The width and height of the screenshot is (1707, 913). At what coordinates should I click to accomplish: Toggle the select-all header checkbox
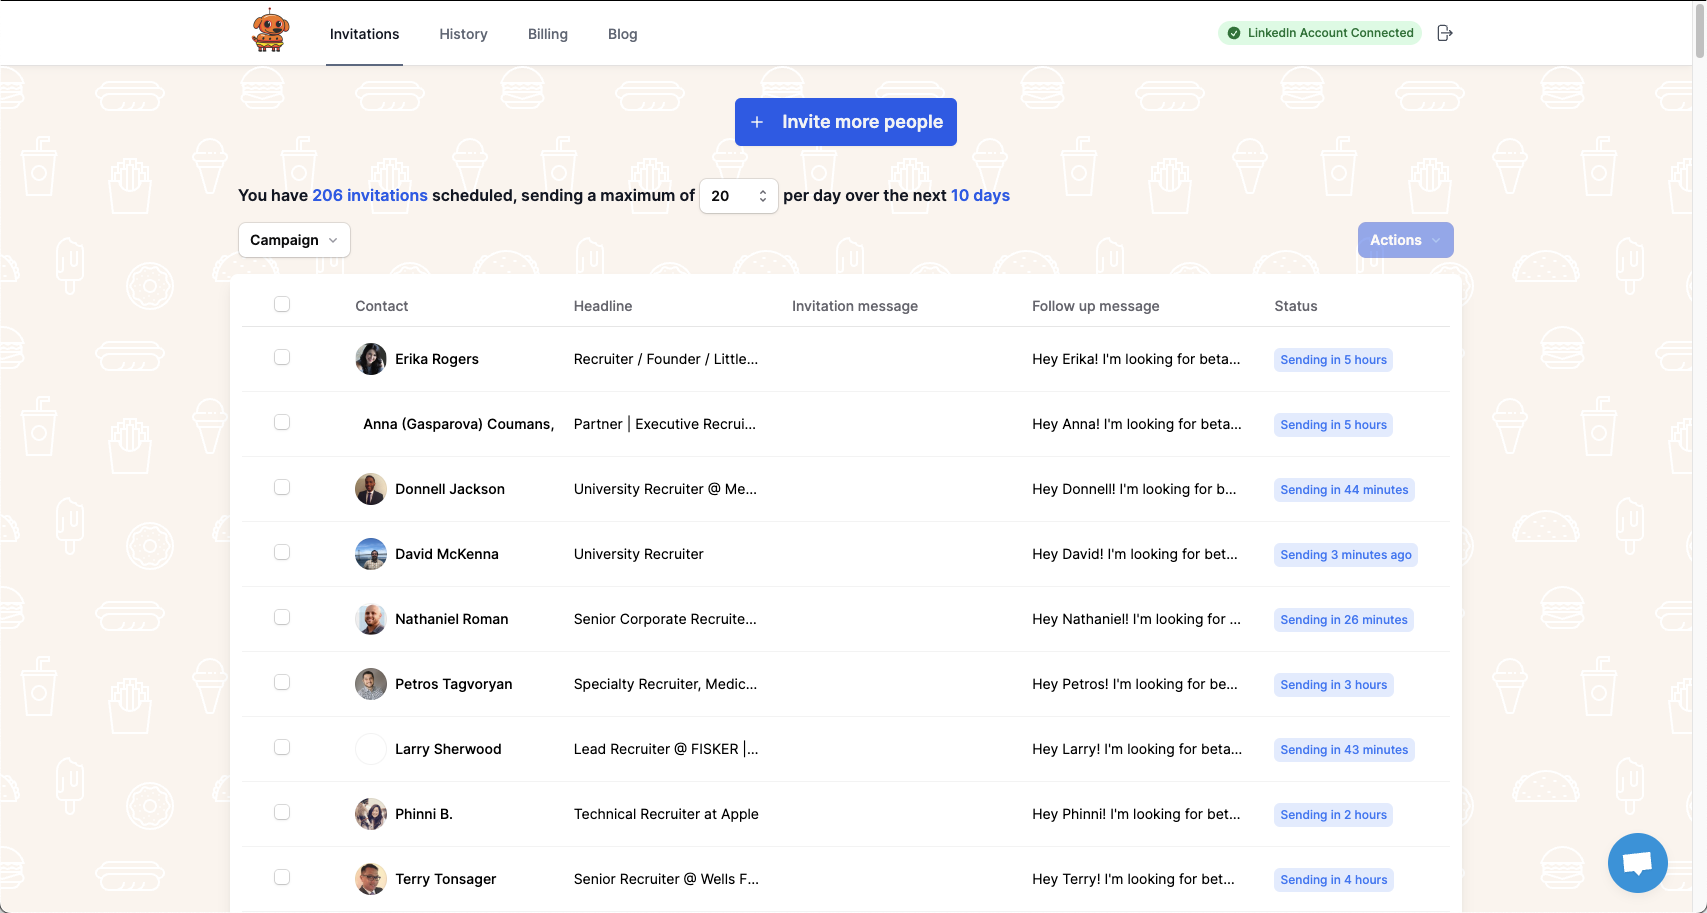[282, 304]
